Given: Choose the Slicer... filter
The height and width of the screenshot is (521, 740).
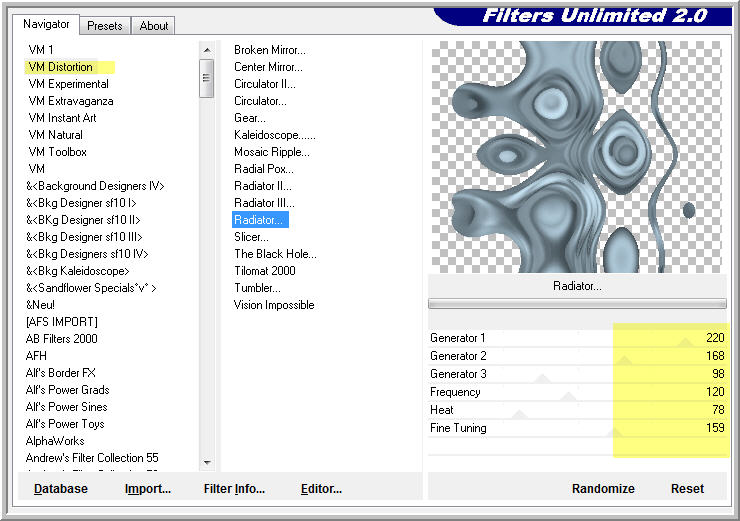Looking at the screenshot, I should click(x=251, y=236).
